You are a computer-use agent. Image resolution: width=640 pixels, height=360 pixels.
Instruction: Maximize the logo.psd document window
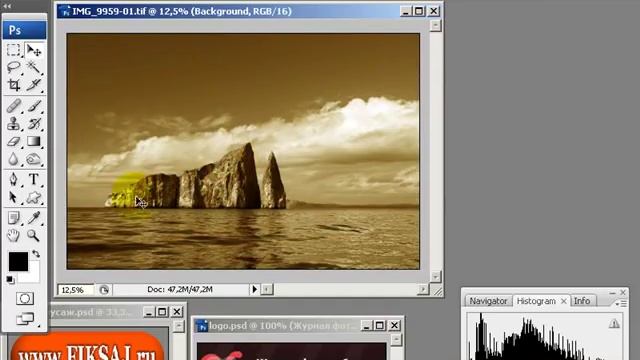click(380, 326)
